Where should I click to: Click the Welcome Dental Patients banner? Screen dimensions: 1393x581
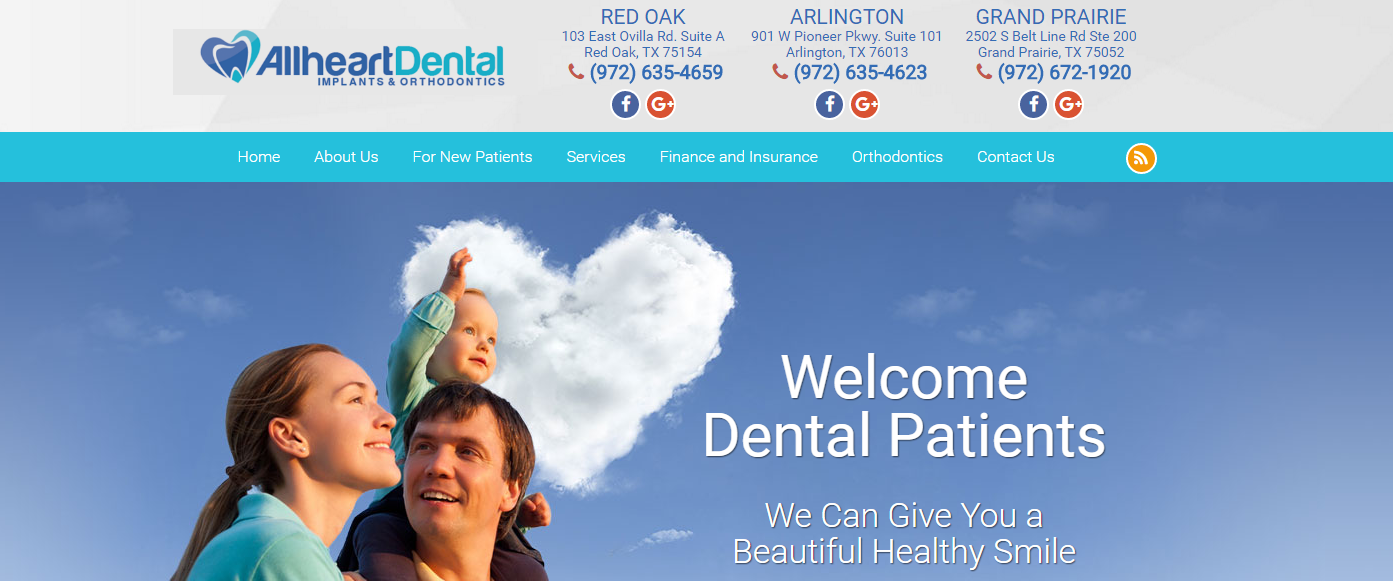pyautogui.click(x=905, y=406)
